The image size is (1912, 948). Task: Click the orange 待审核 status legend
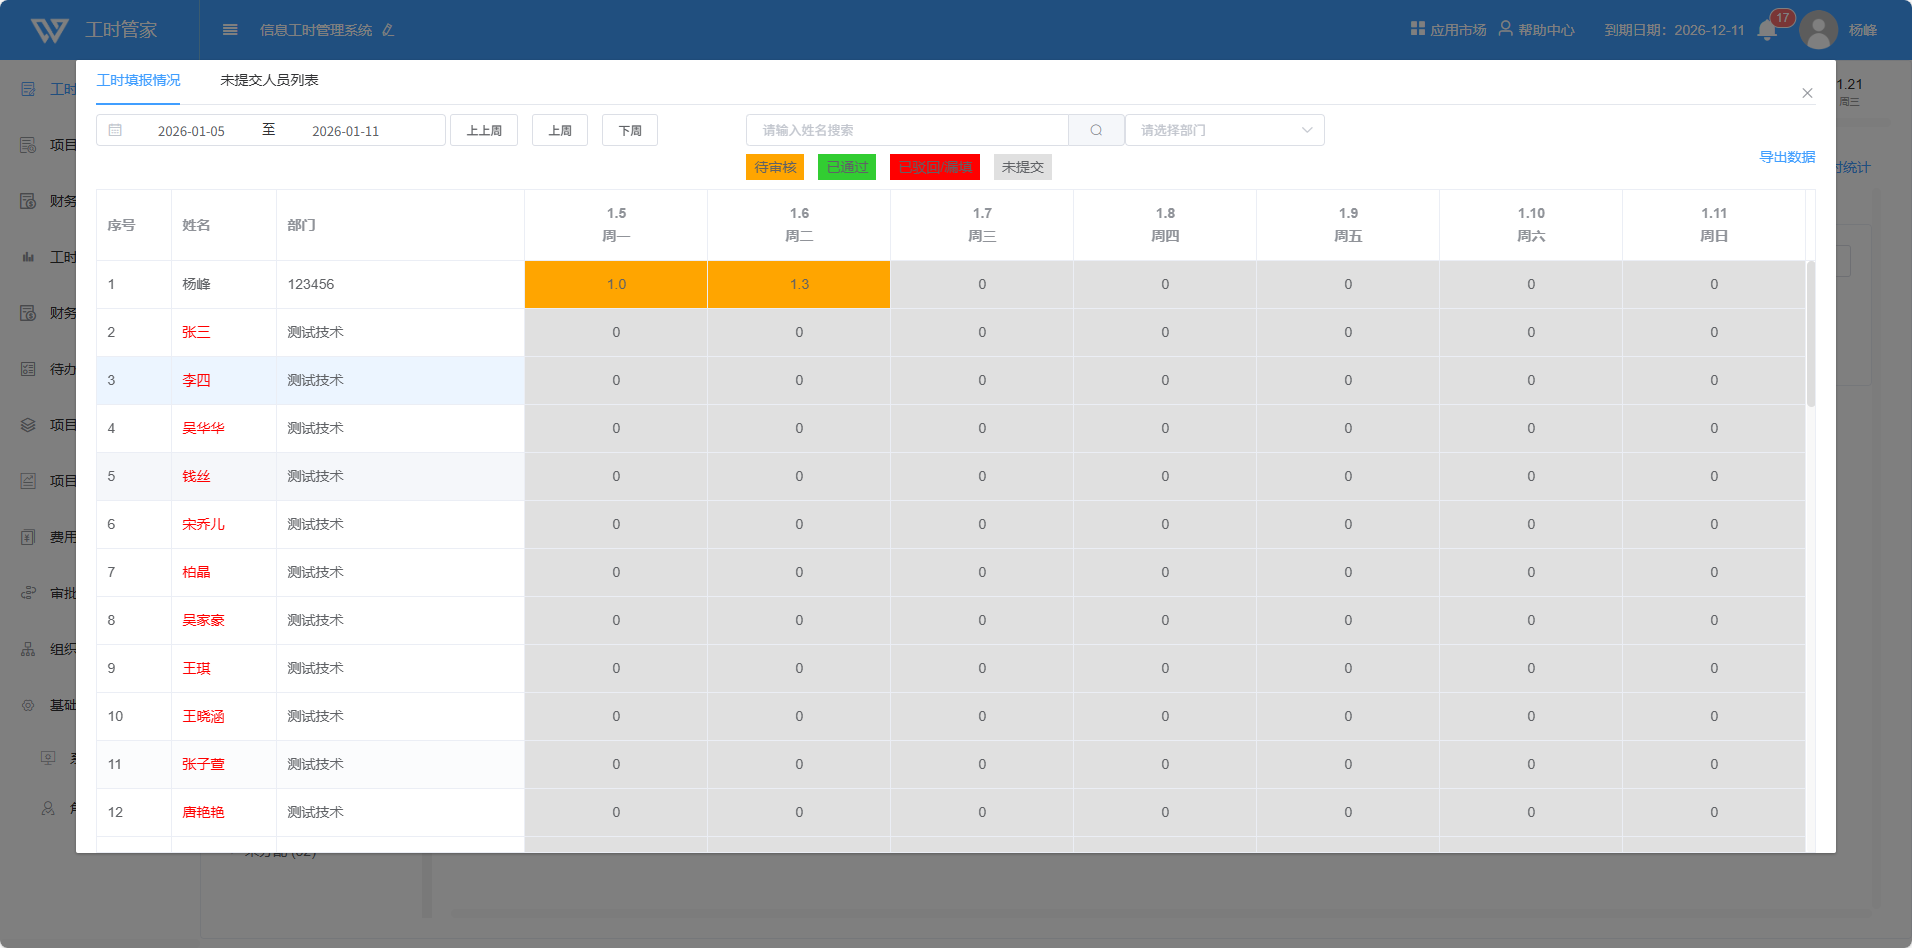(775, 167)
